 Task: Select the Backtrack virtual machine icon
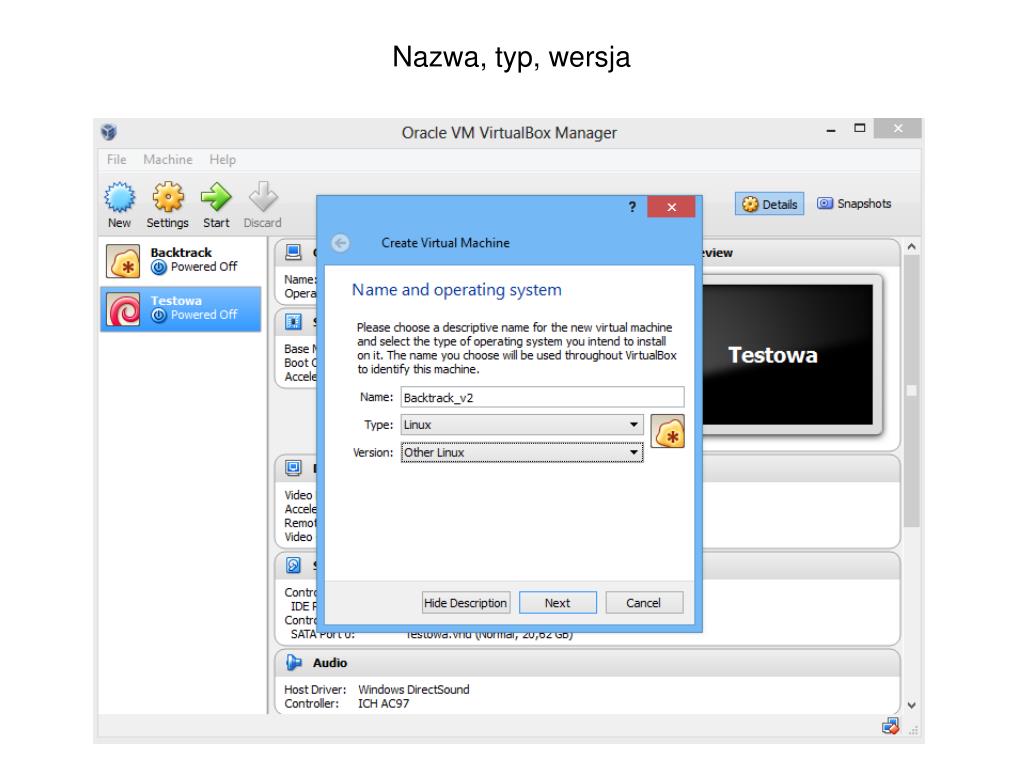click(123, 261)
